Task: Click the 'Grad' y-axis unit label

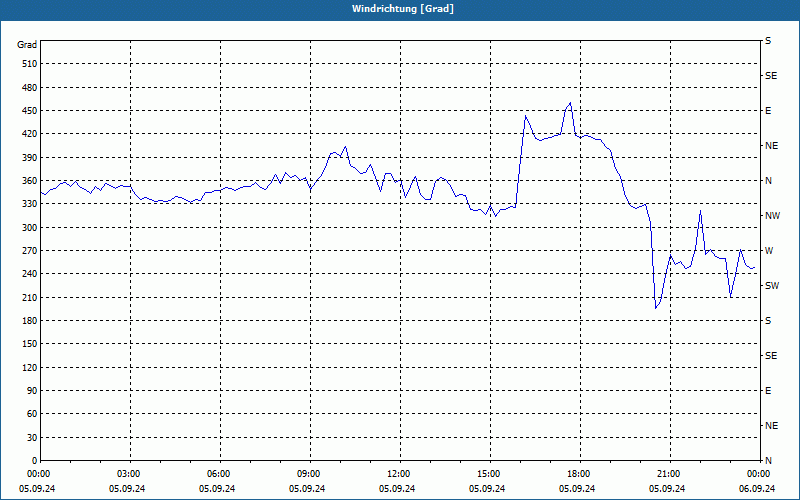Action: (27, 45)
